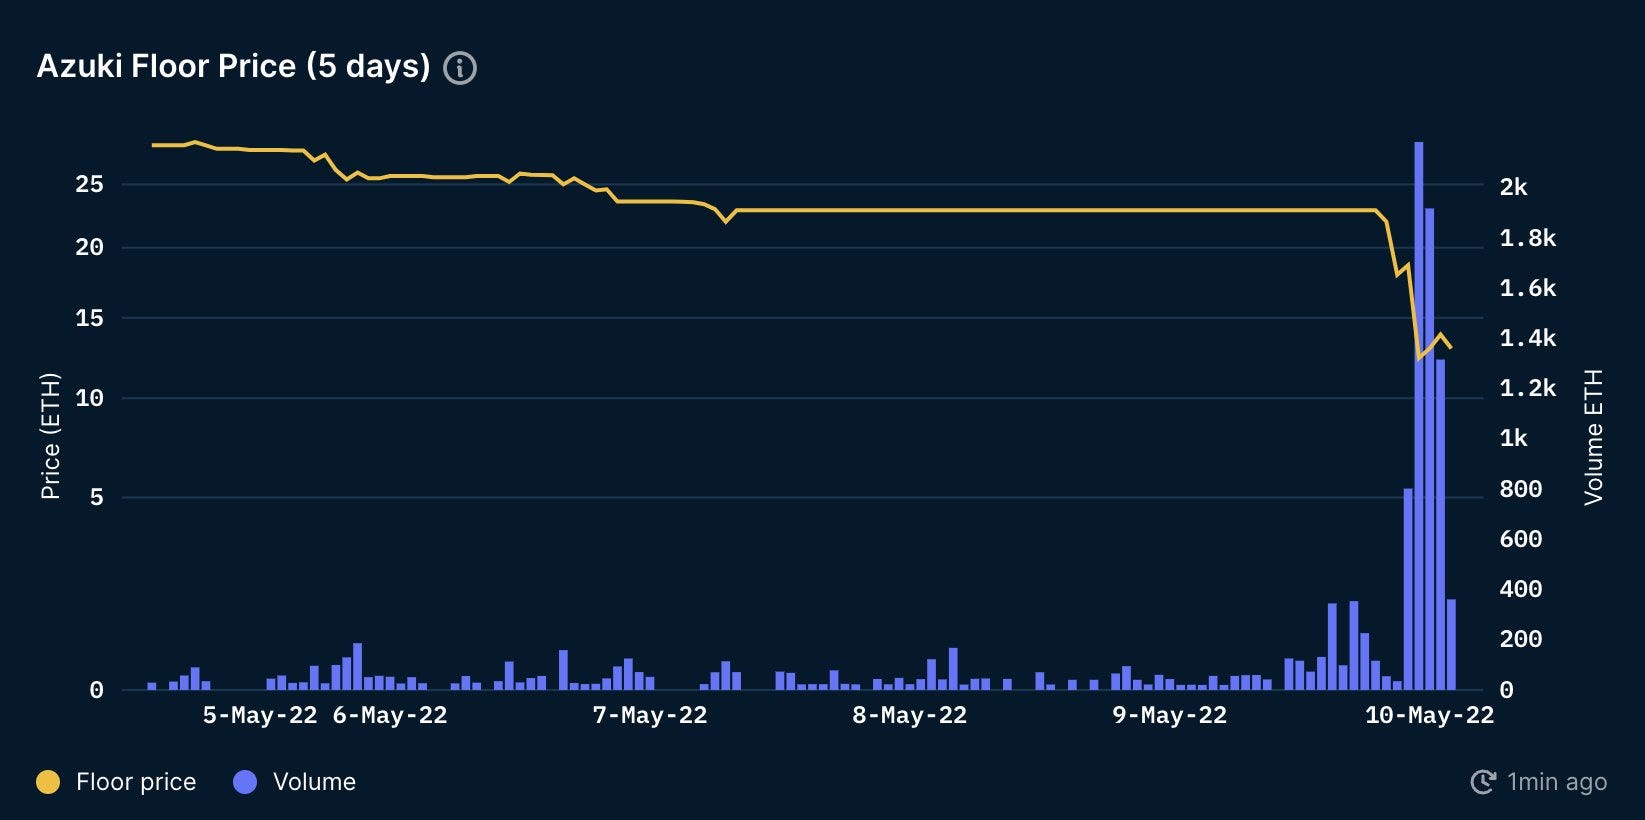
Task: Click the '25' price axis tick label
Action: point(89,184)
